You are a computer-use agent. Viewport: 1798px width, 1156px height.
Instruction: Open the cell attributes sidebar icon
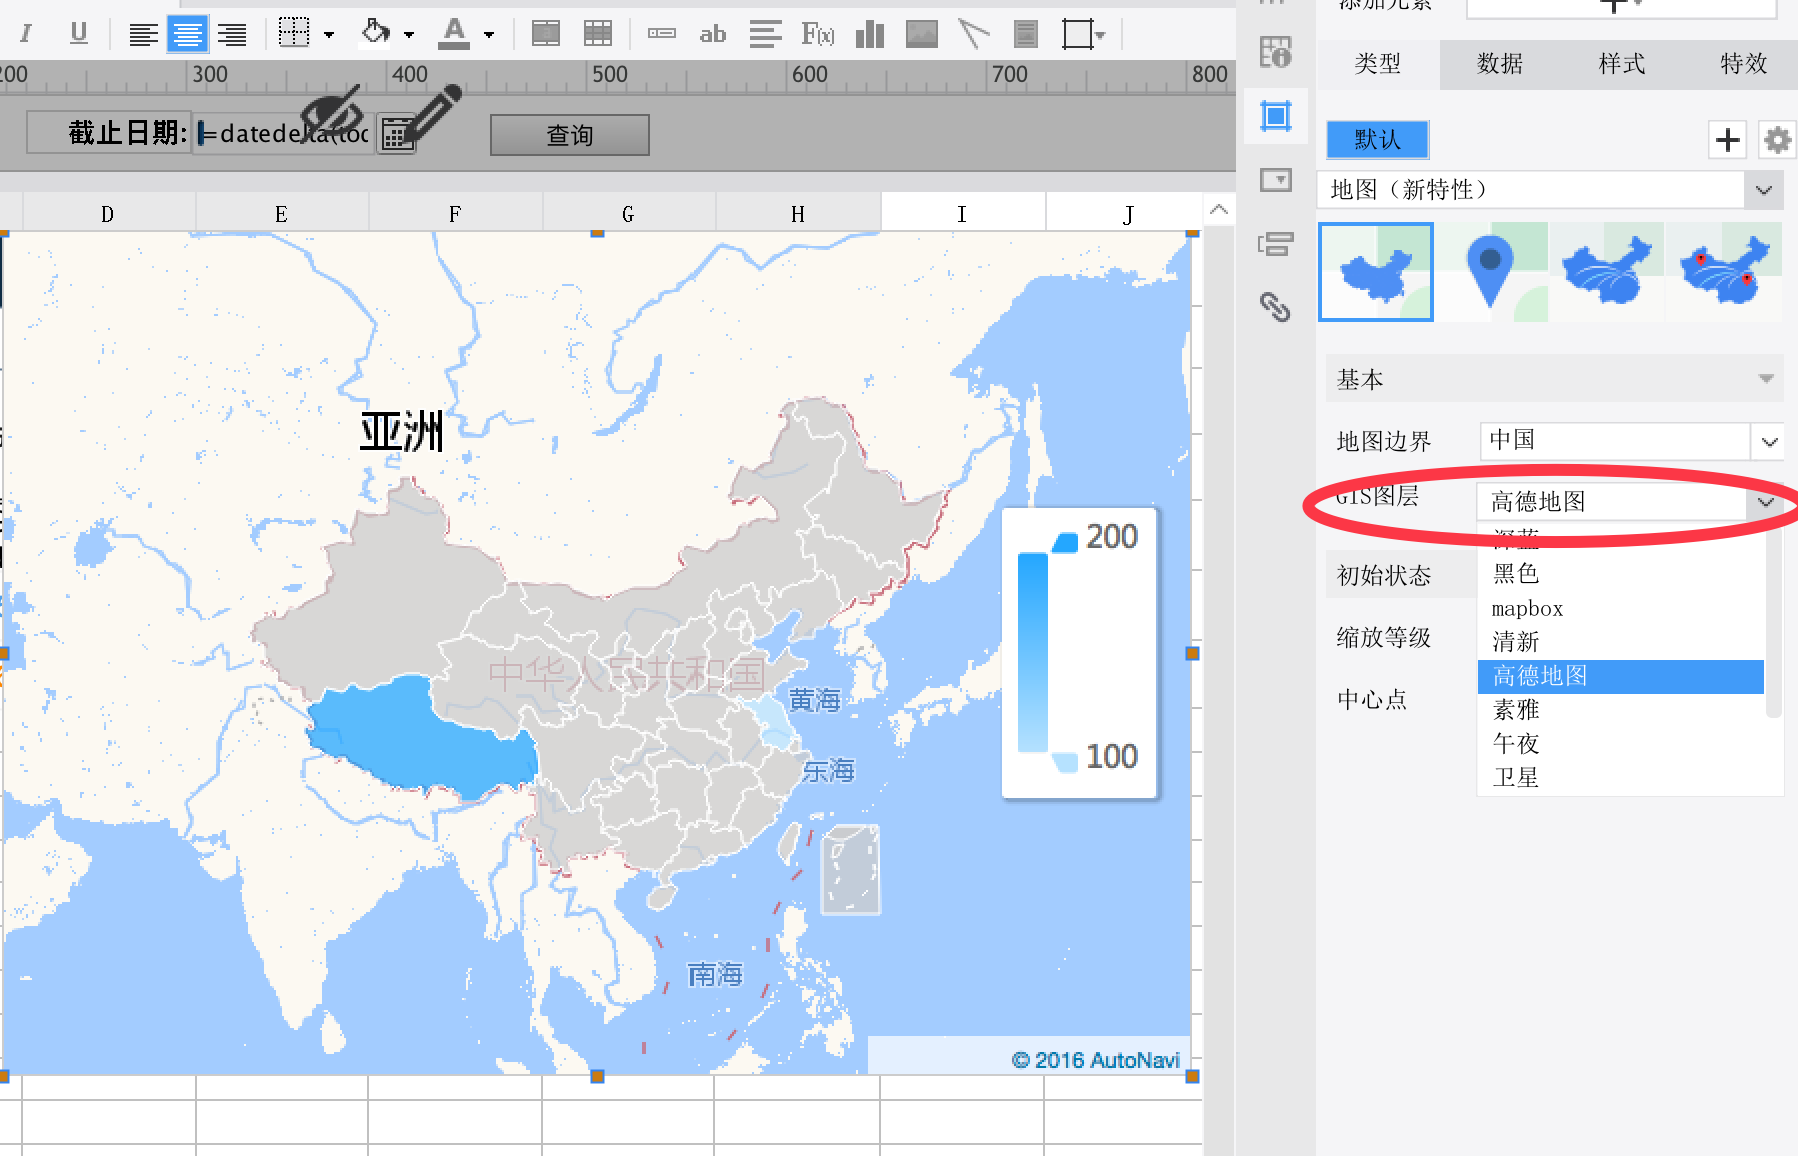(1275, 52)
